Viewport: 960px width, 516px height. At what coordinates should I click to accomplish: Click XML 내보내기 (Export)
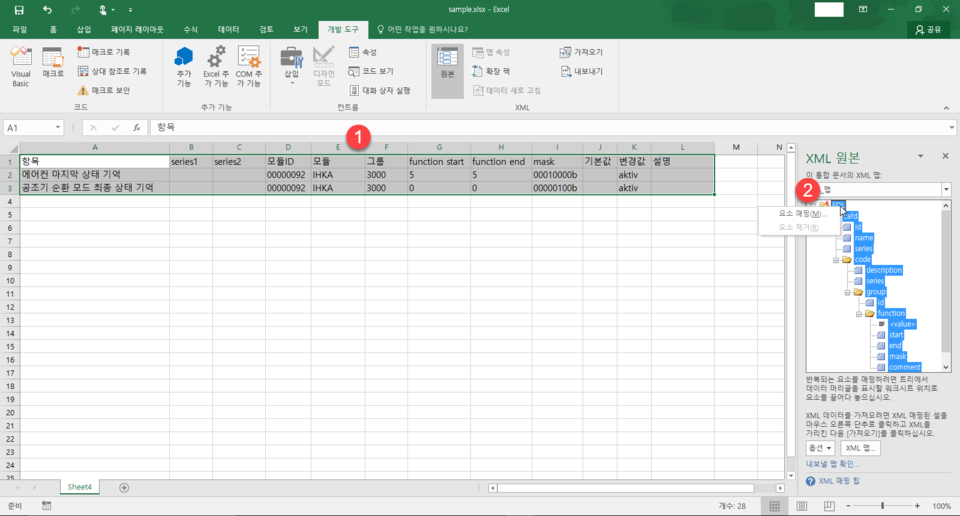(582, 72)
